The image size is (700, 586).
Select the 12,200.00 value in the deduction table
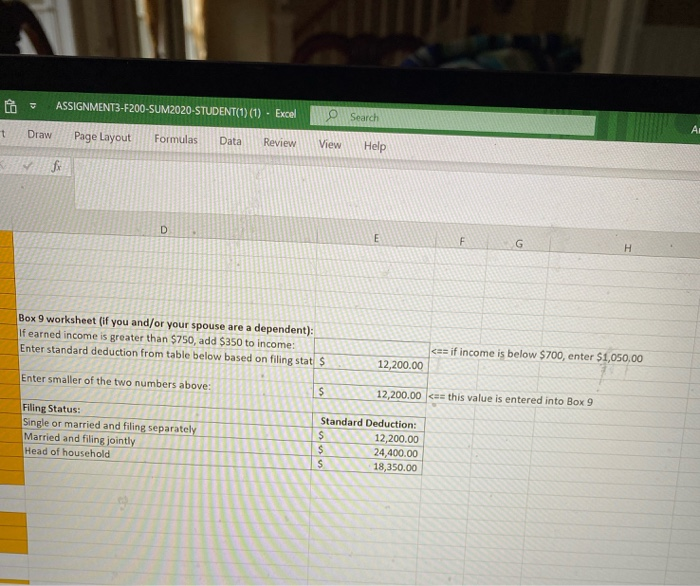tap(368, 437)
